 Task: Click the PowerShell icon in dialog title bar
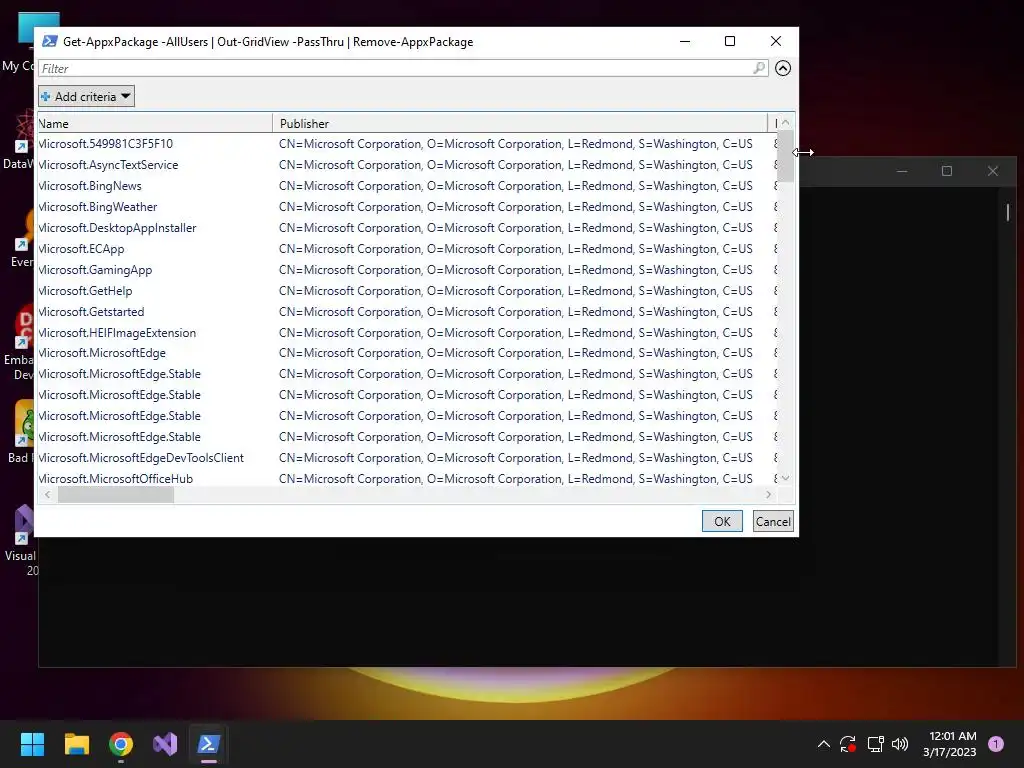(50, 41)
